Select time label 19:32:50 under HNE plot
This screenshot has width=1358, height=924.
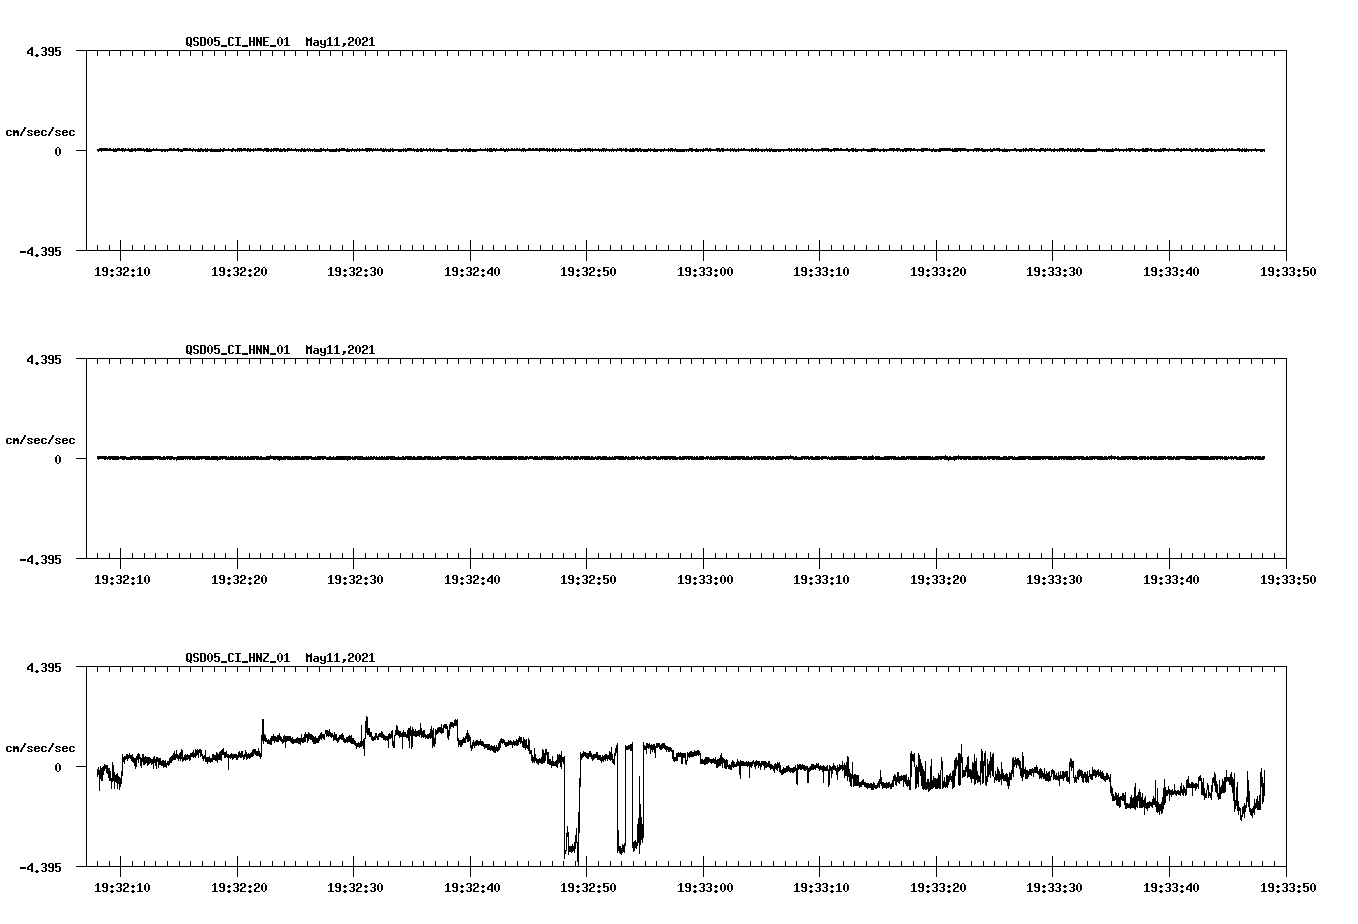point(588,272)
